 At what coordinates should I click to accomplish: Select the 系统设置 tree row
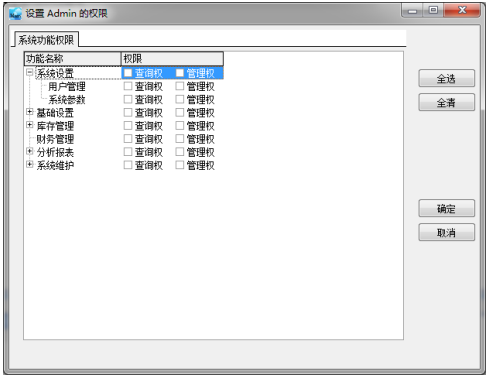[55, 73]
